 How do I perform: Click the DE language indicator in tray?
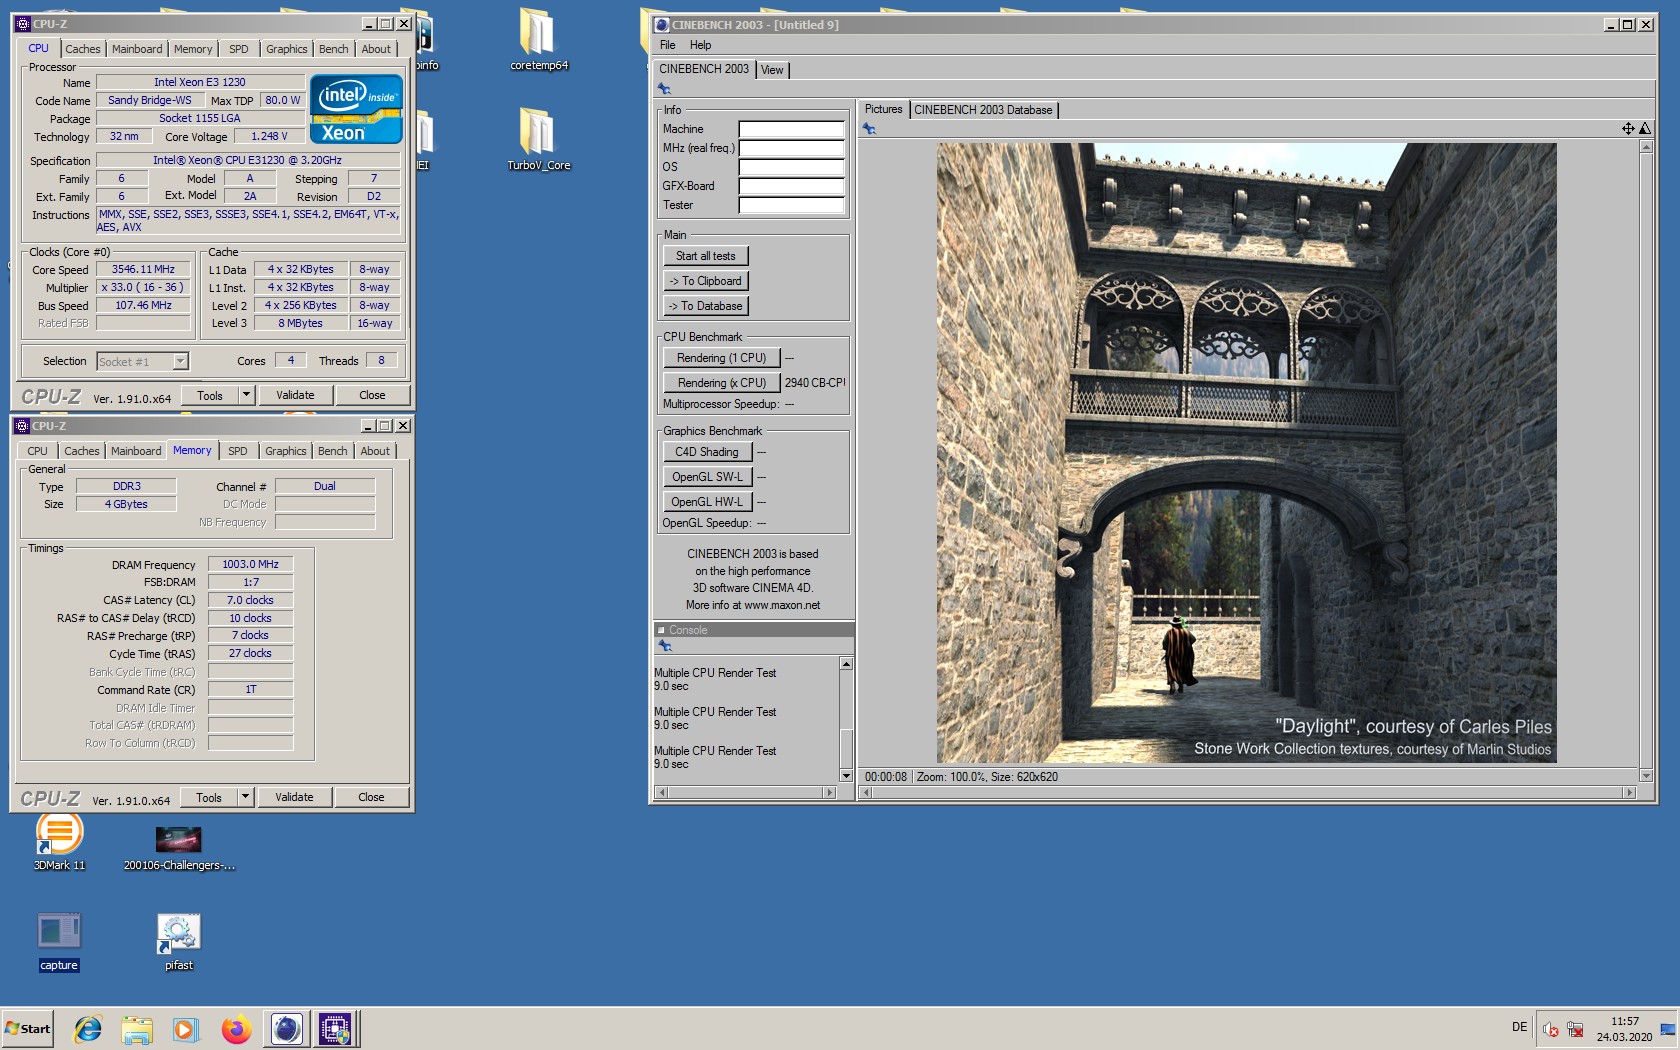1519,1027
